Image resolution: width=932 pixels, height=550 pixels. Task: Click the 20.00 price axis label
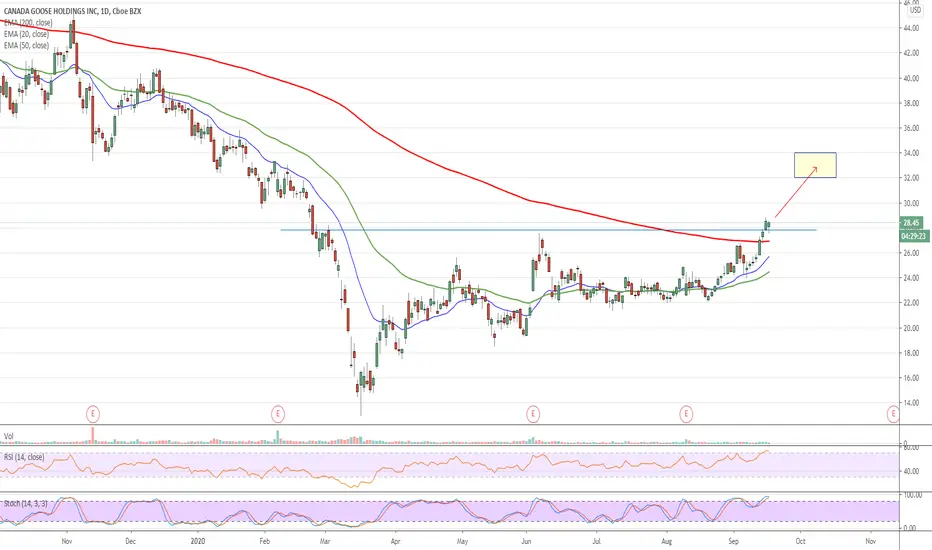coord(911,328)
